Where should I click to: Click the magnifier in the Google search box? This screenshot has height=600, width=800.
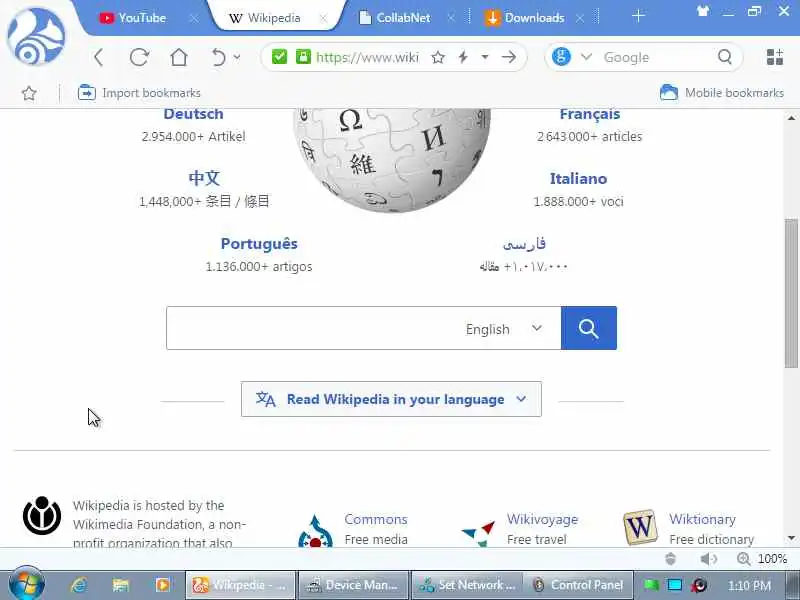pos(724,57)
